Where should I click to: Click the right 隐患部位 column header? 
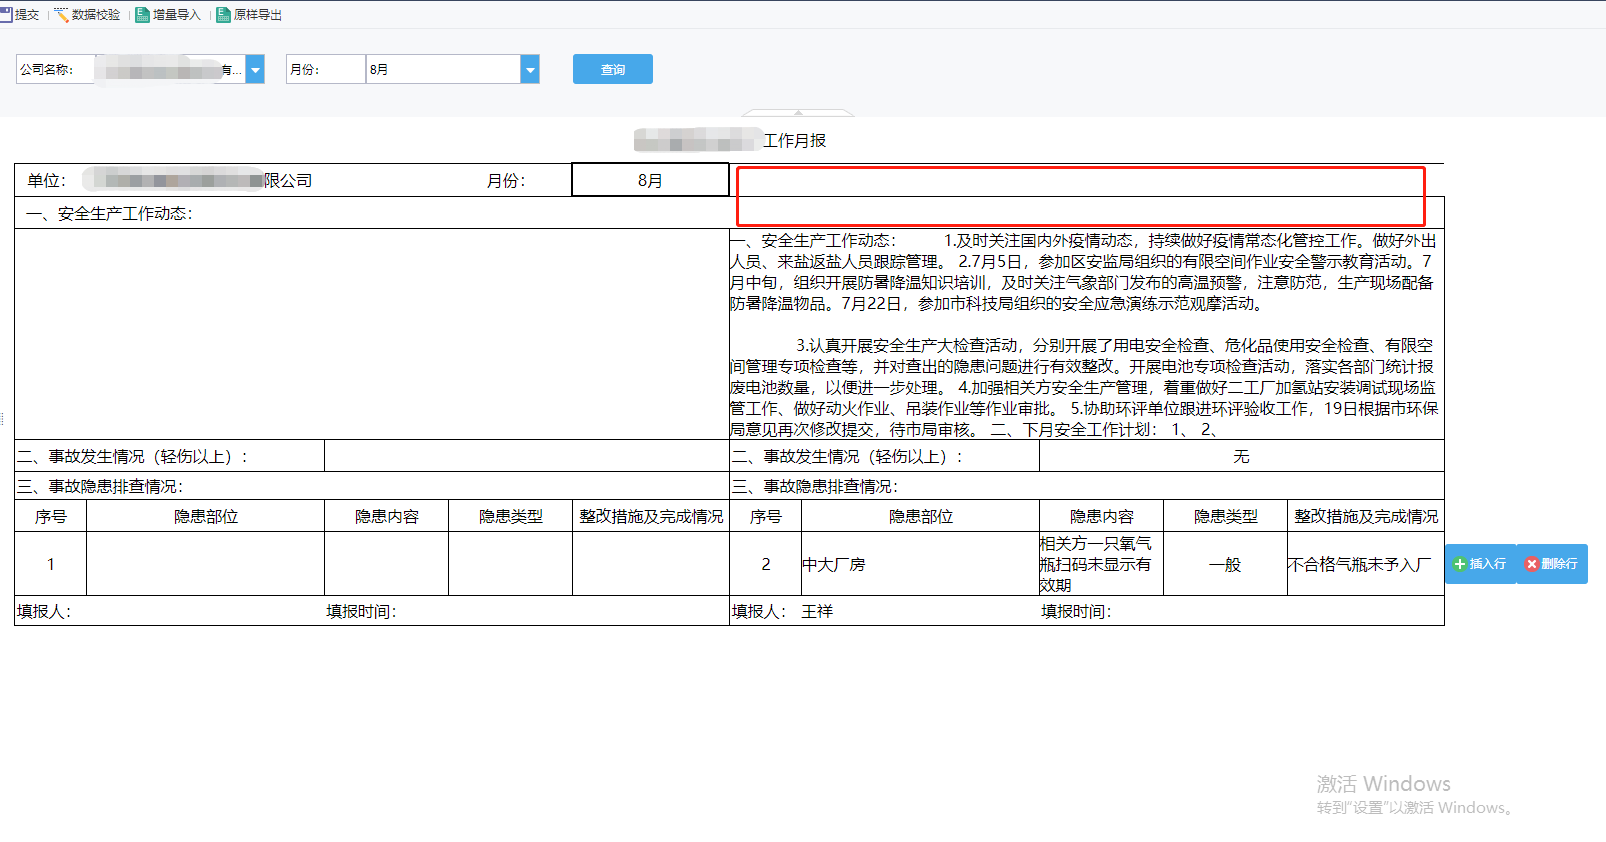pos(921,516)
